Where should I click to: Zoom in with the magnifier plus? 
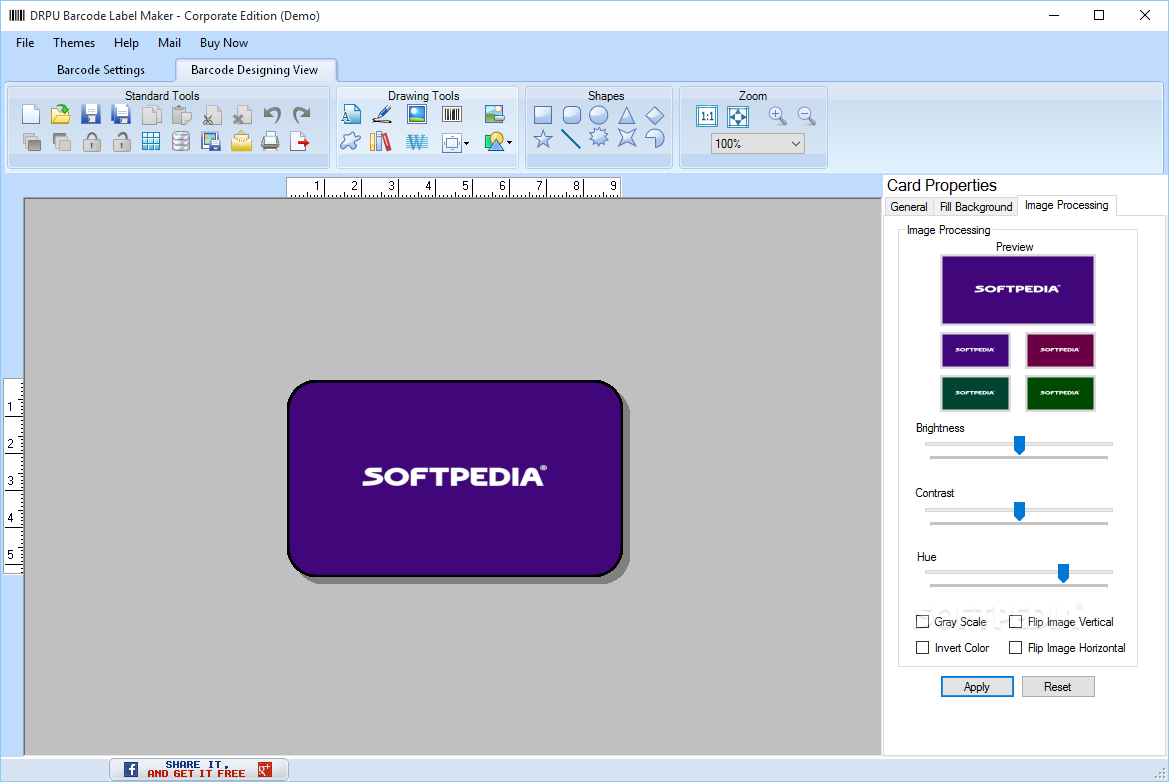778,116
